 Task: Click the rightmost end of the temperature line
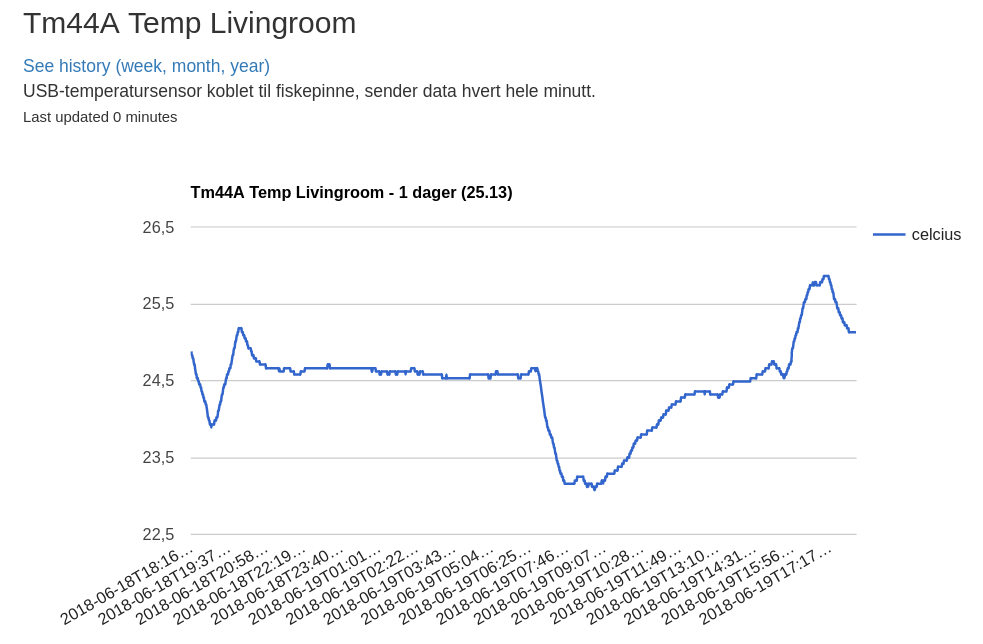click(x=854, y=332)
